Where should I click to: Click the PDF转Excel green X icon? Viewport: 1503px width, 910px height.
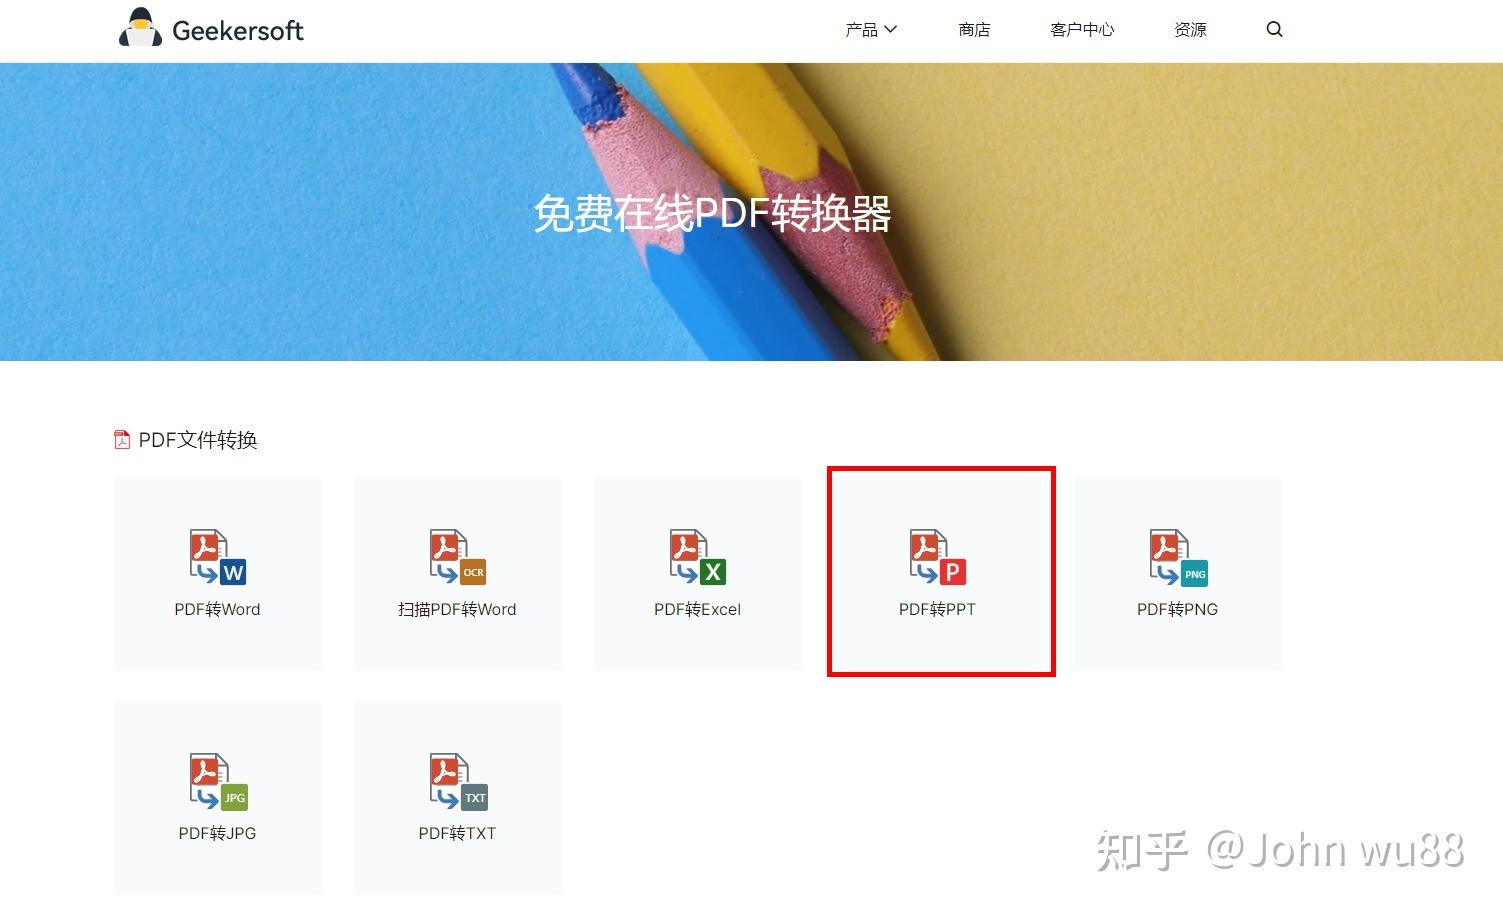click(696, 558)
